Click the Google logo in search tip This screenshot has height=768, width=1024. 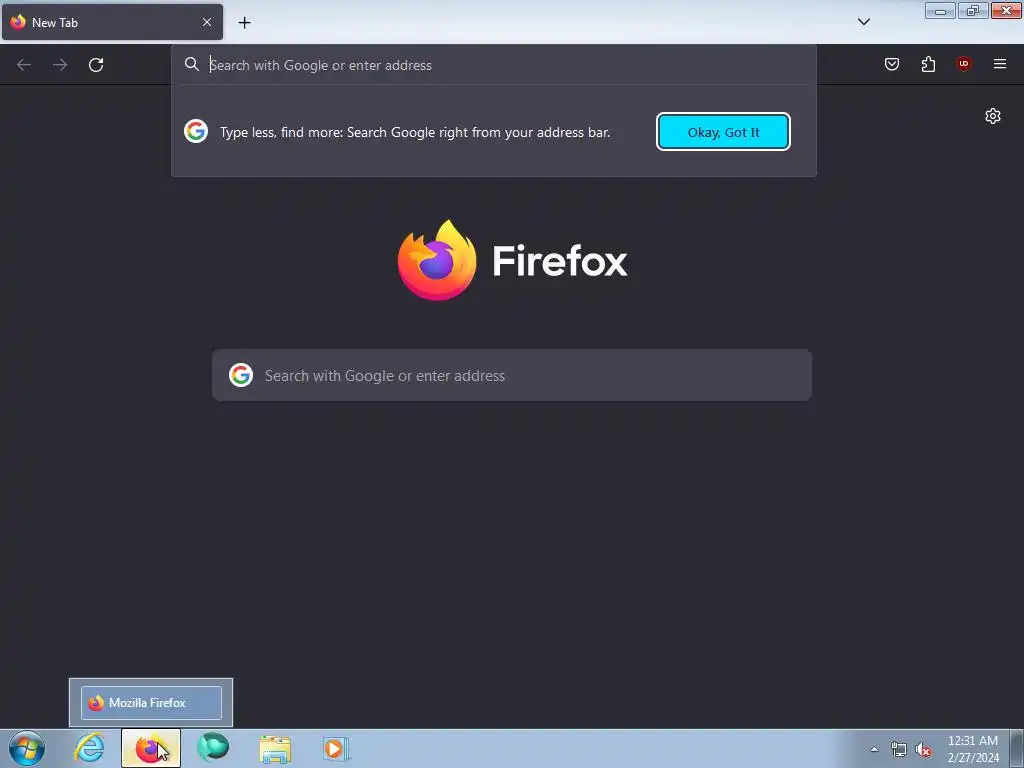196,131
